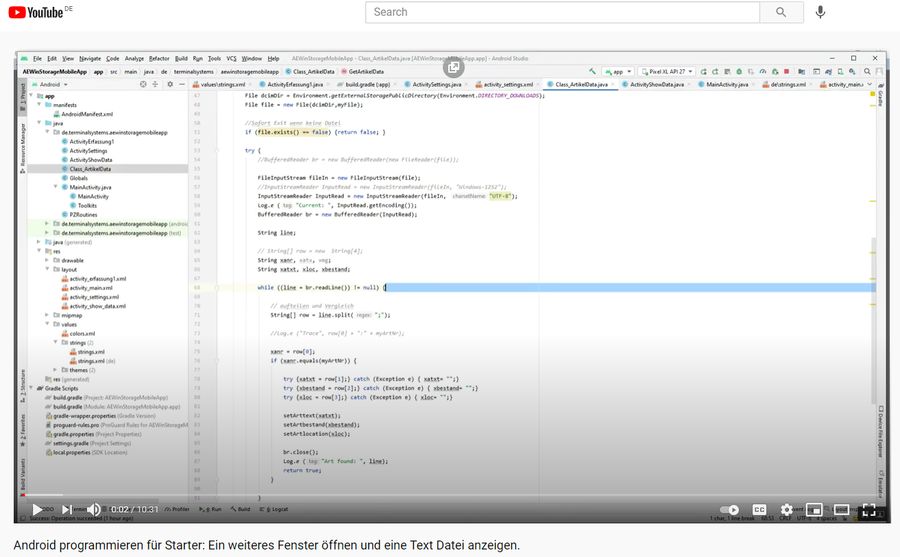900x557 pixels.
Task: Click the red Stop icon in toolbar
Action: coord(786,72)
